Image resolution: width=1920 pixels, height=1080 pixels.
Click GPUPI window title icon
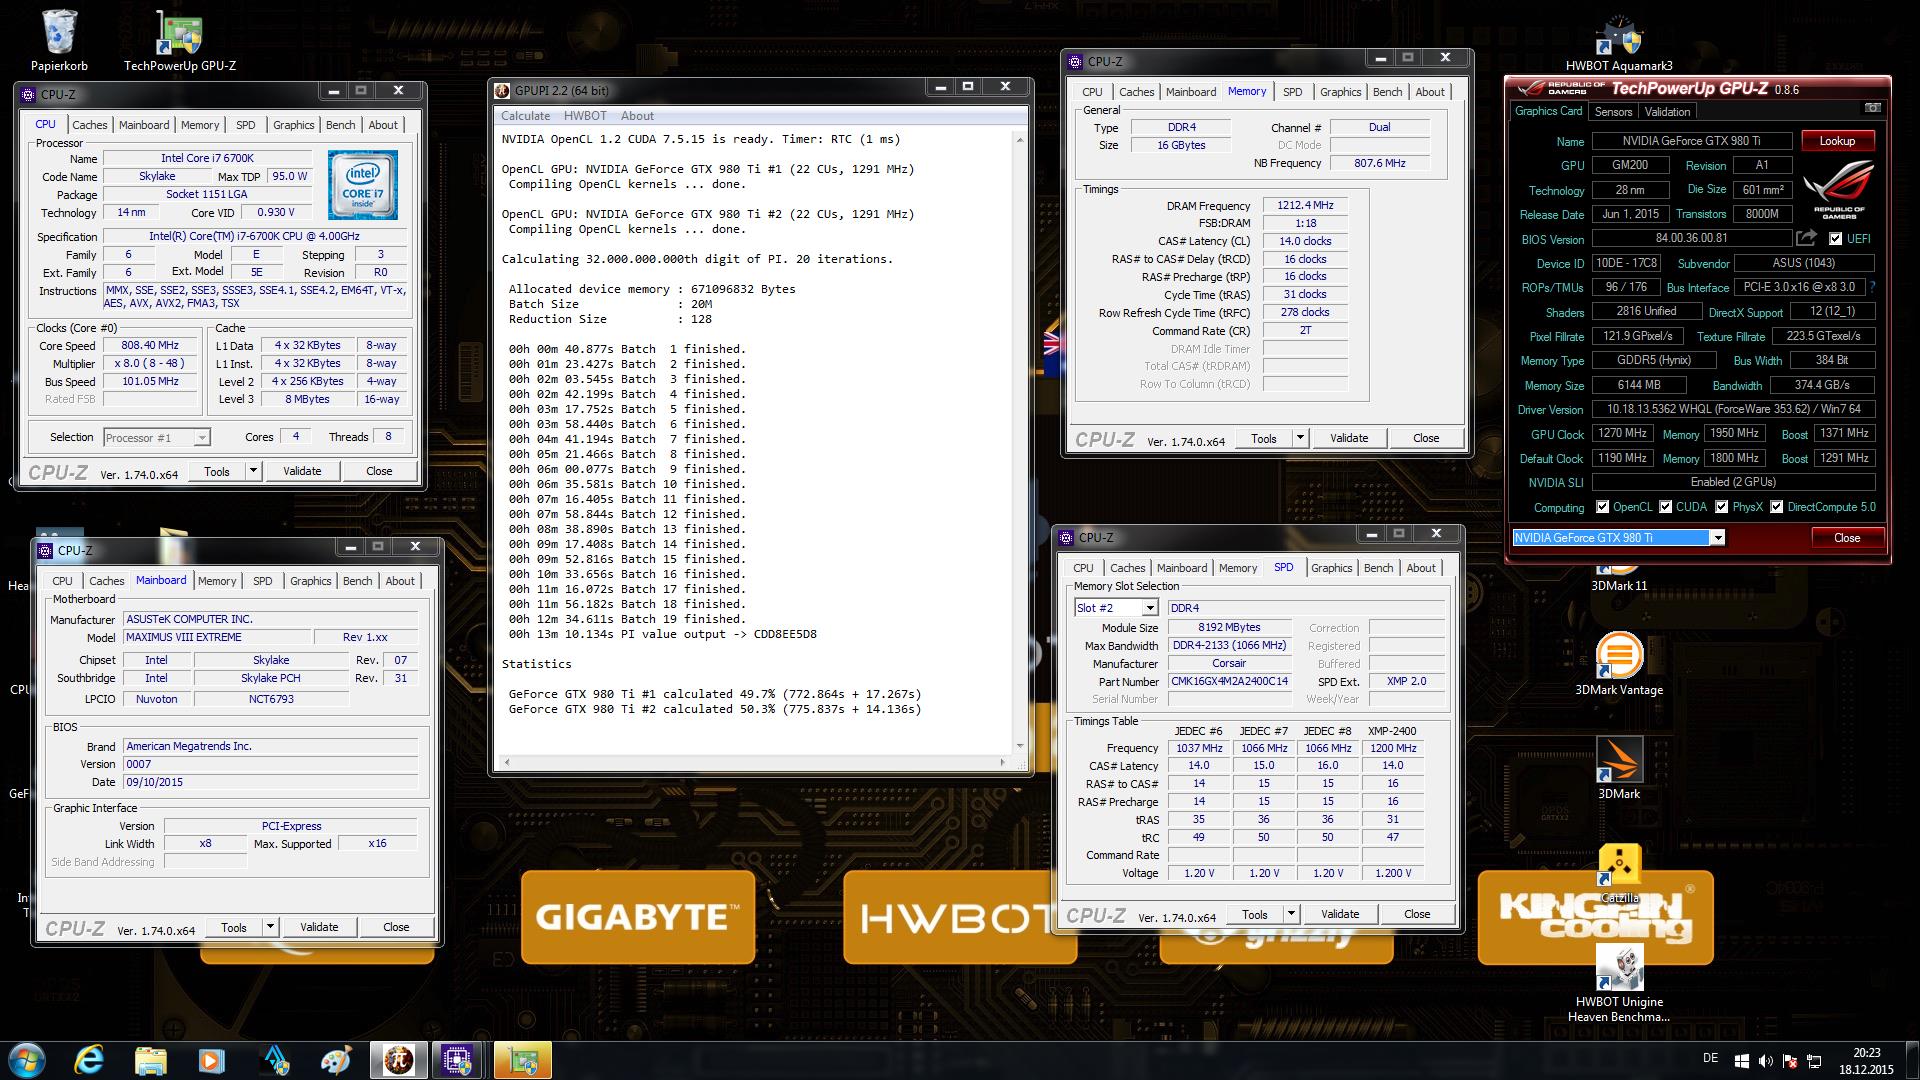tap(503, 90)
